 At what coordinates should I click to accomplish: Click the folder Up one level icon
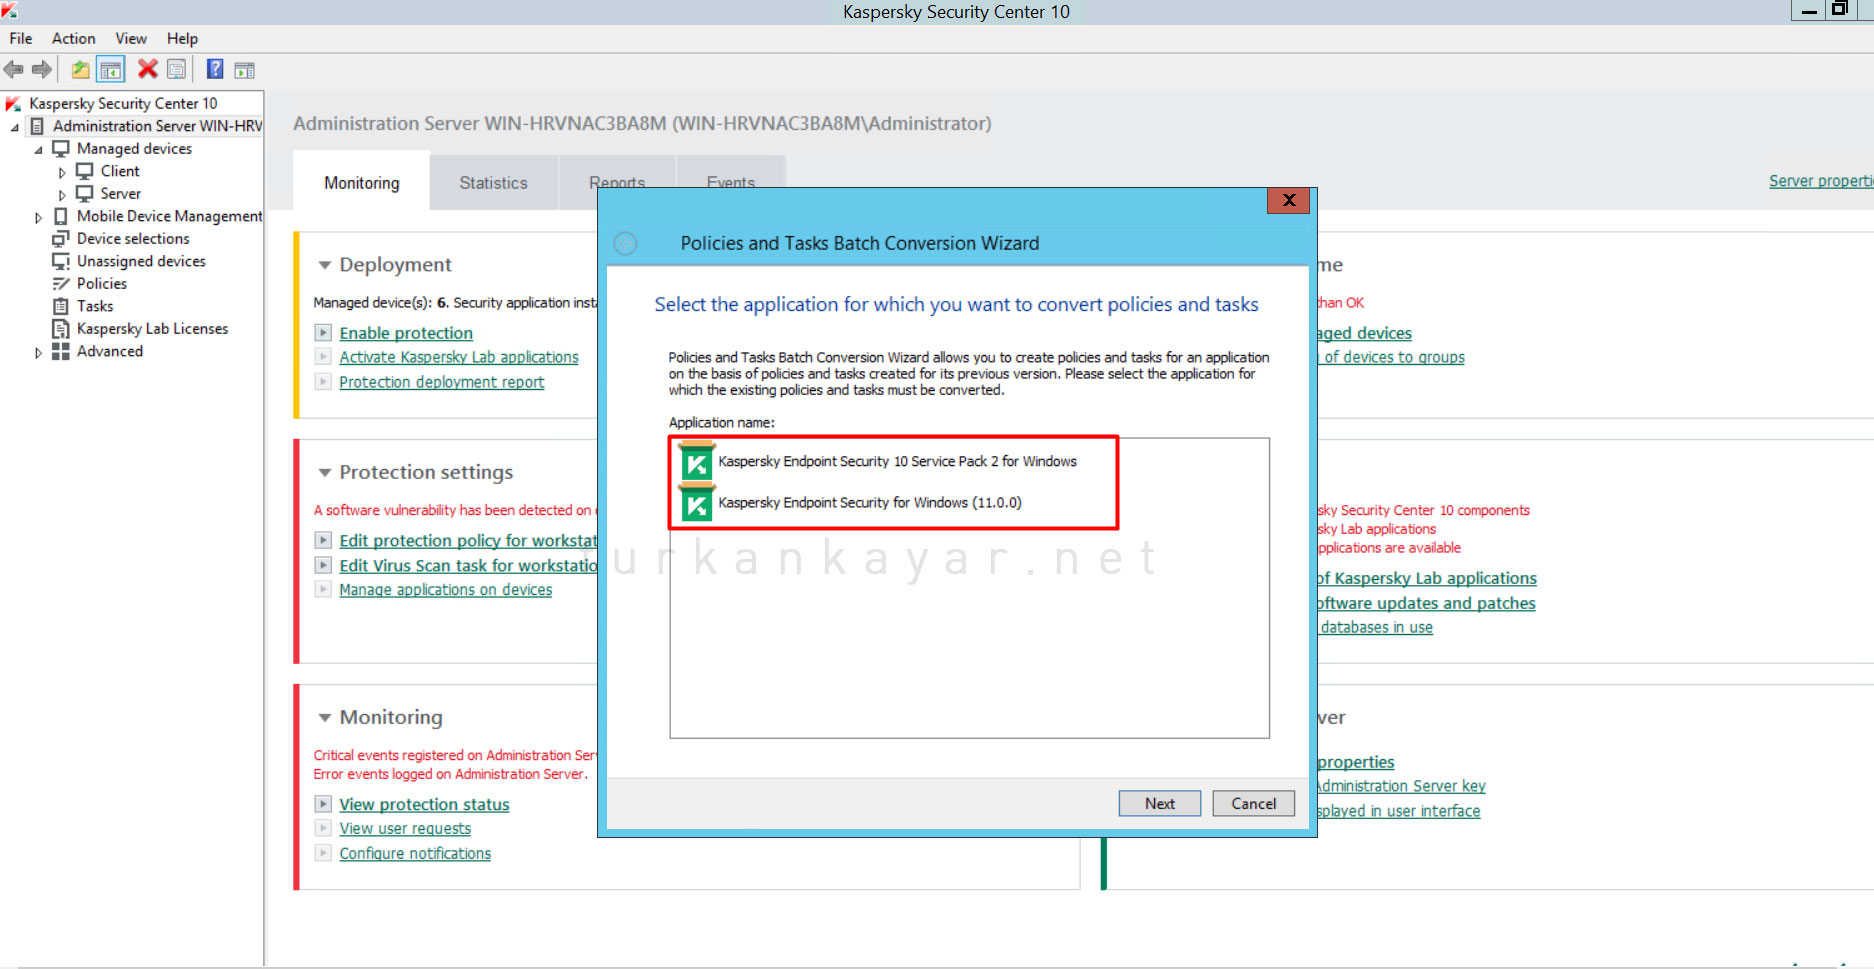tap(80, 69)
